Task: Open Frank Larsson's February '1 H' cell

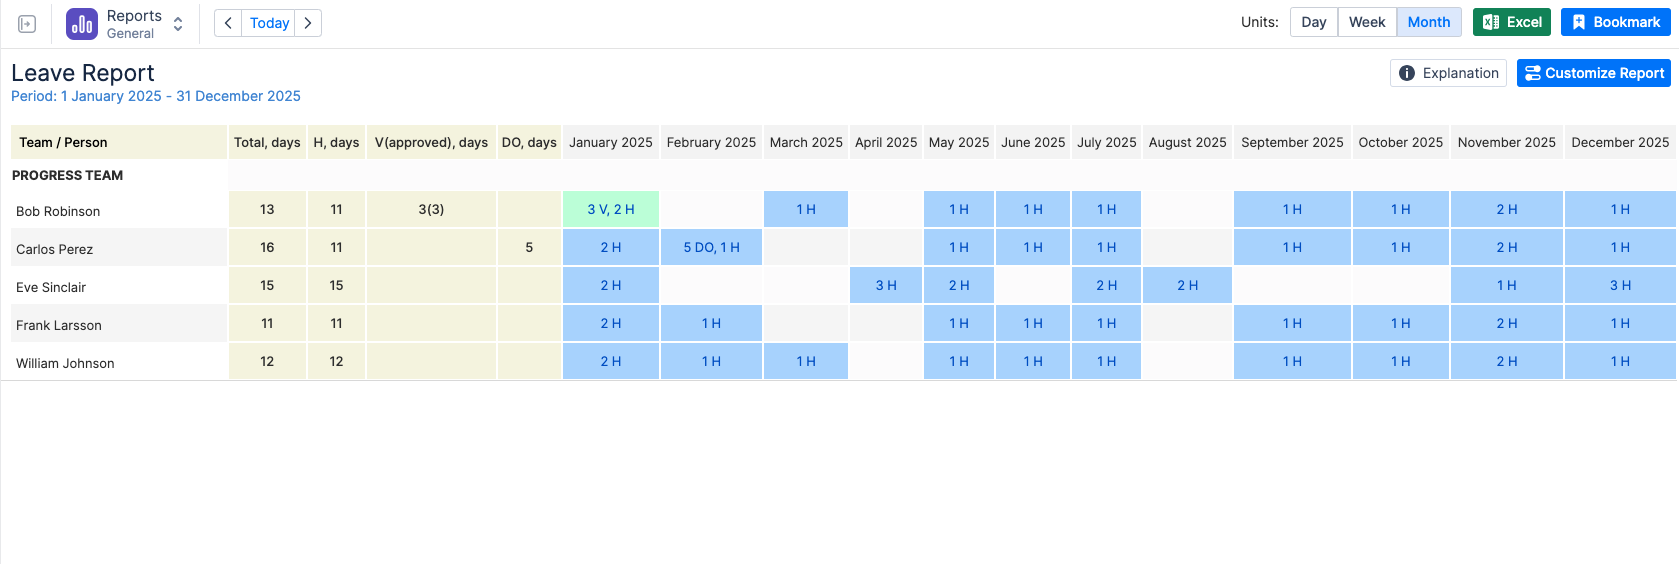Action: 711,323
